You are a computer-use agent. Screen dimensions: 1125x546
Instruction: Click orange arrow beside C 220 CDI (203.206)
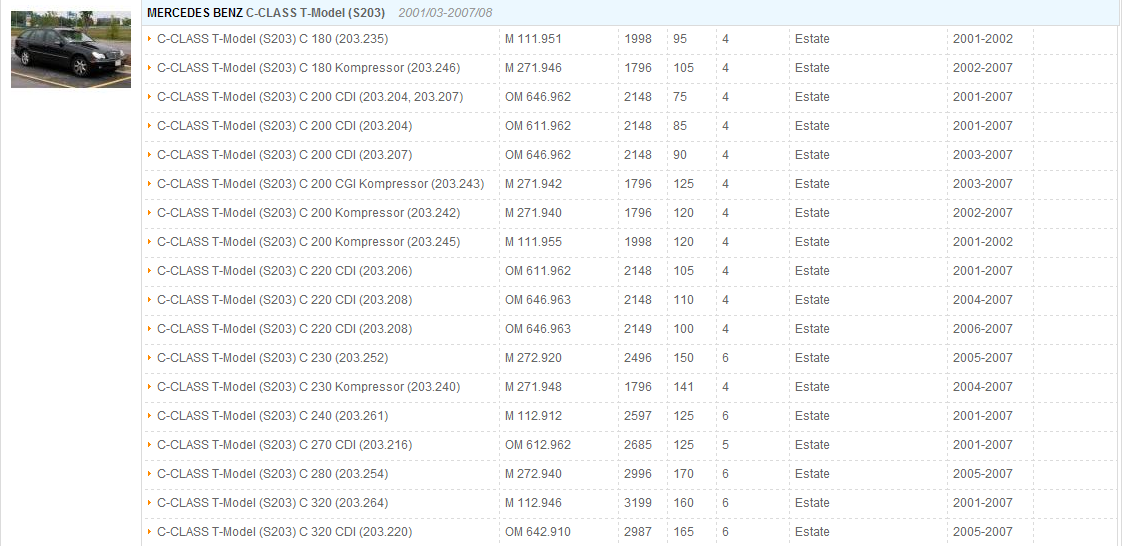tap(149, 270)
